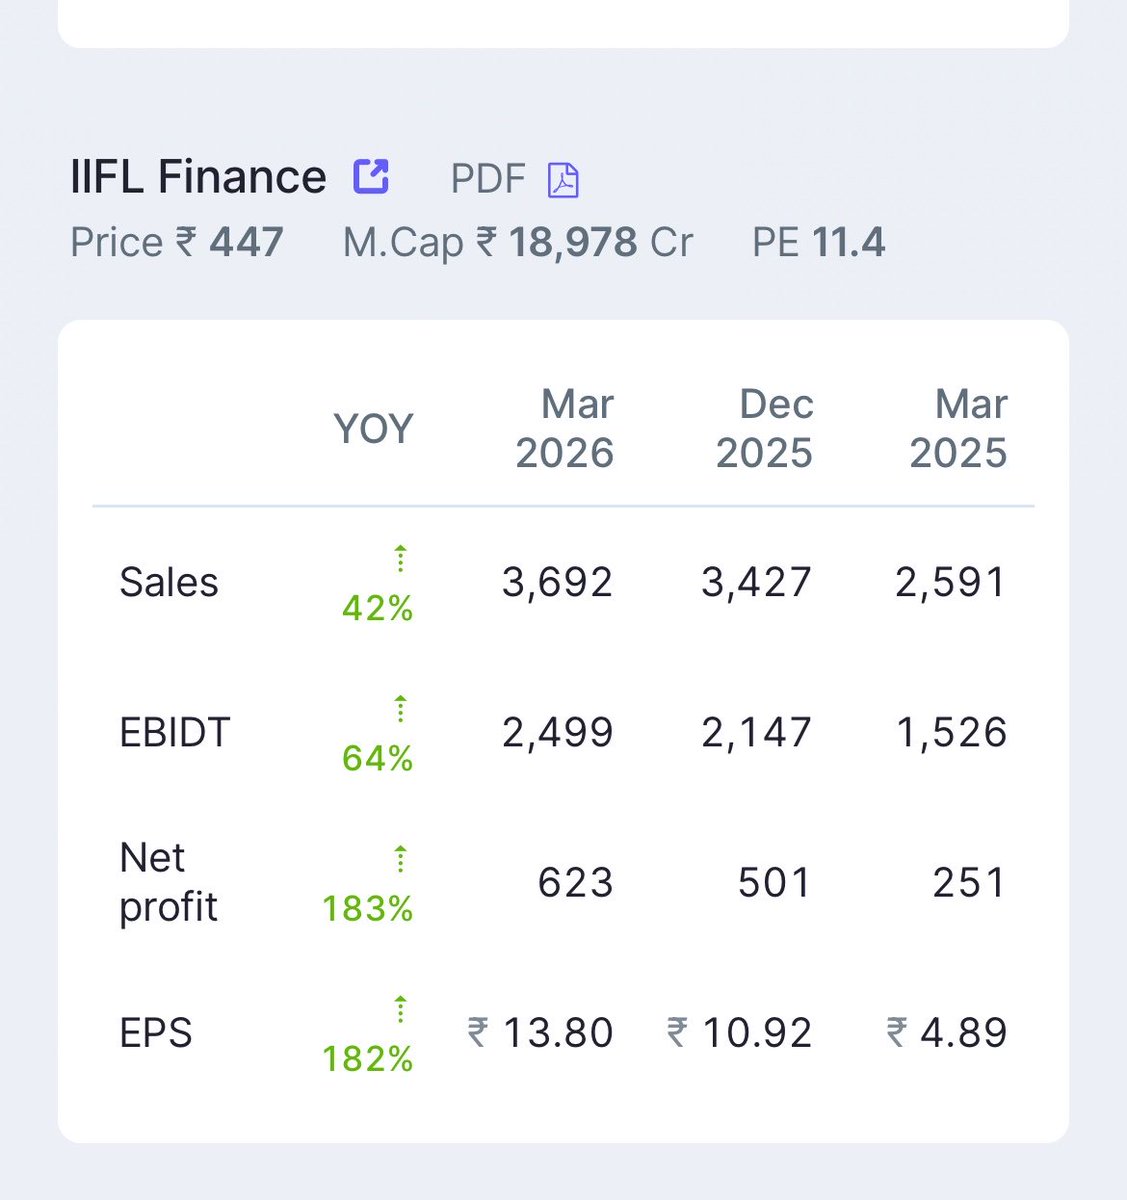1127x1200 pixels.
Task: Click the YOY column header
Action: click(x=373, y=429)
